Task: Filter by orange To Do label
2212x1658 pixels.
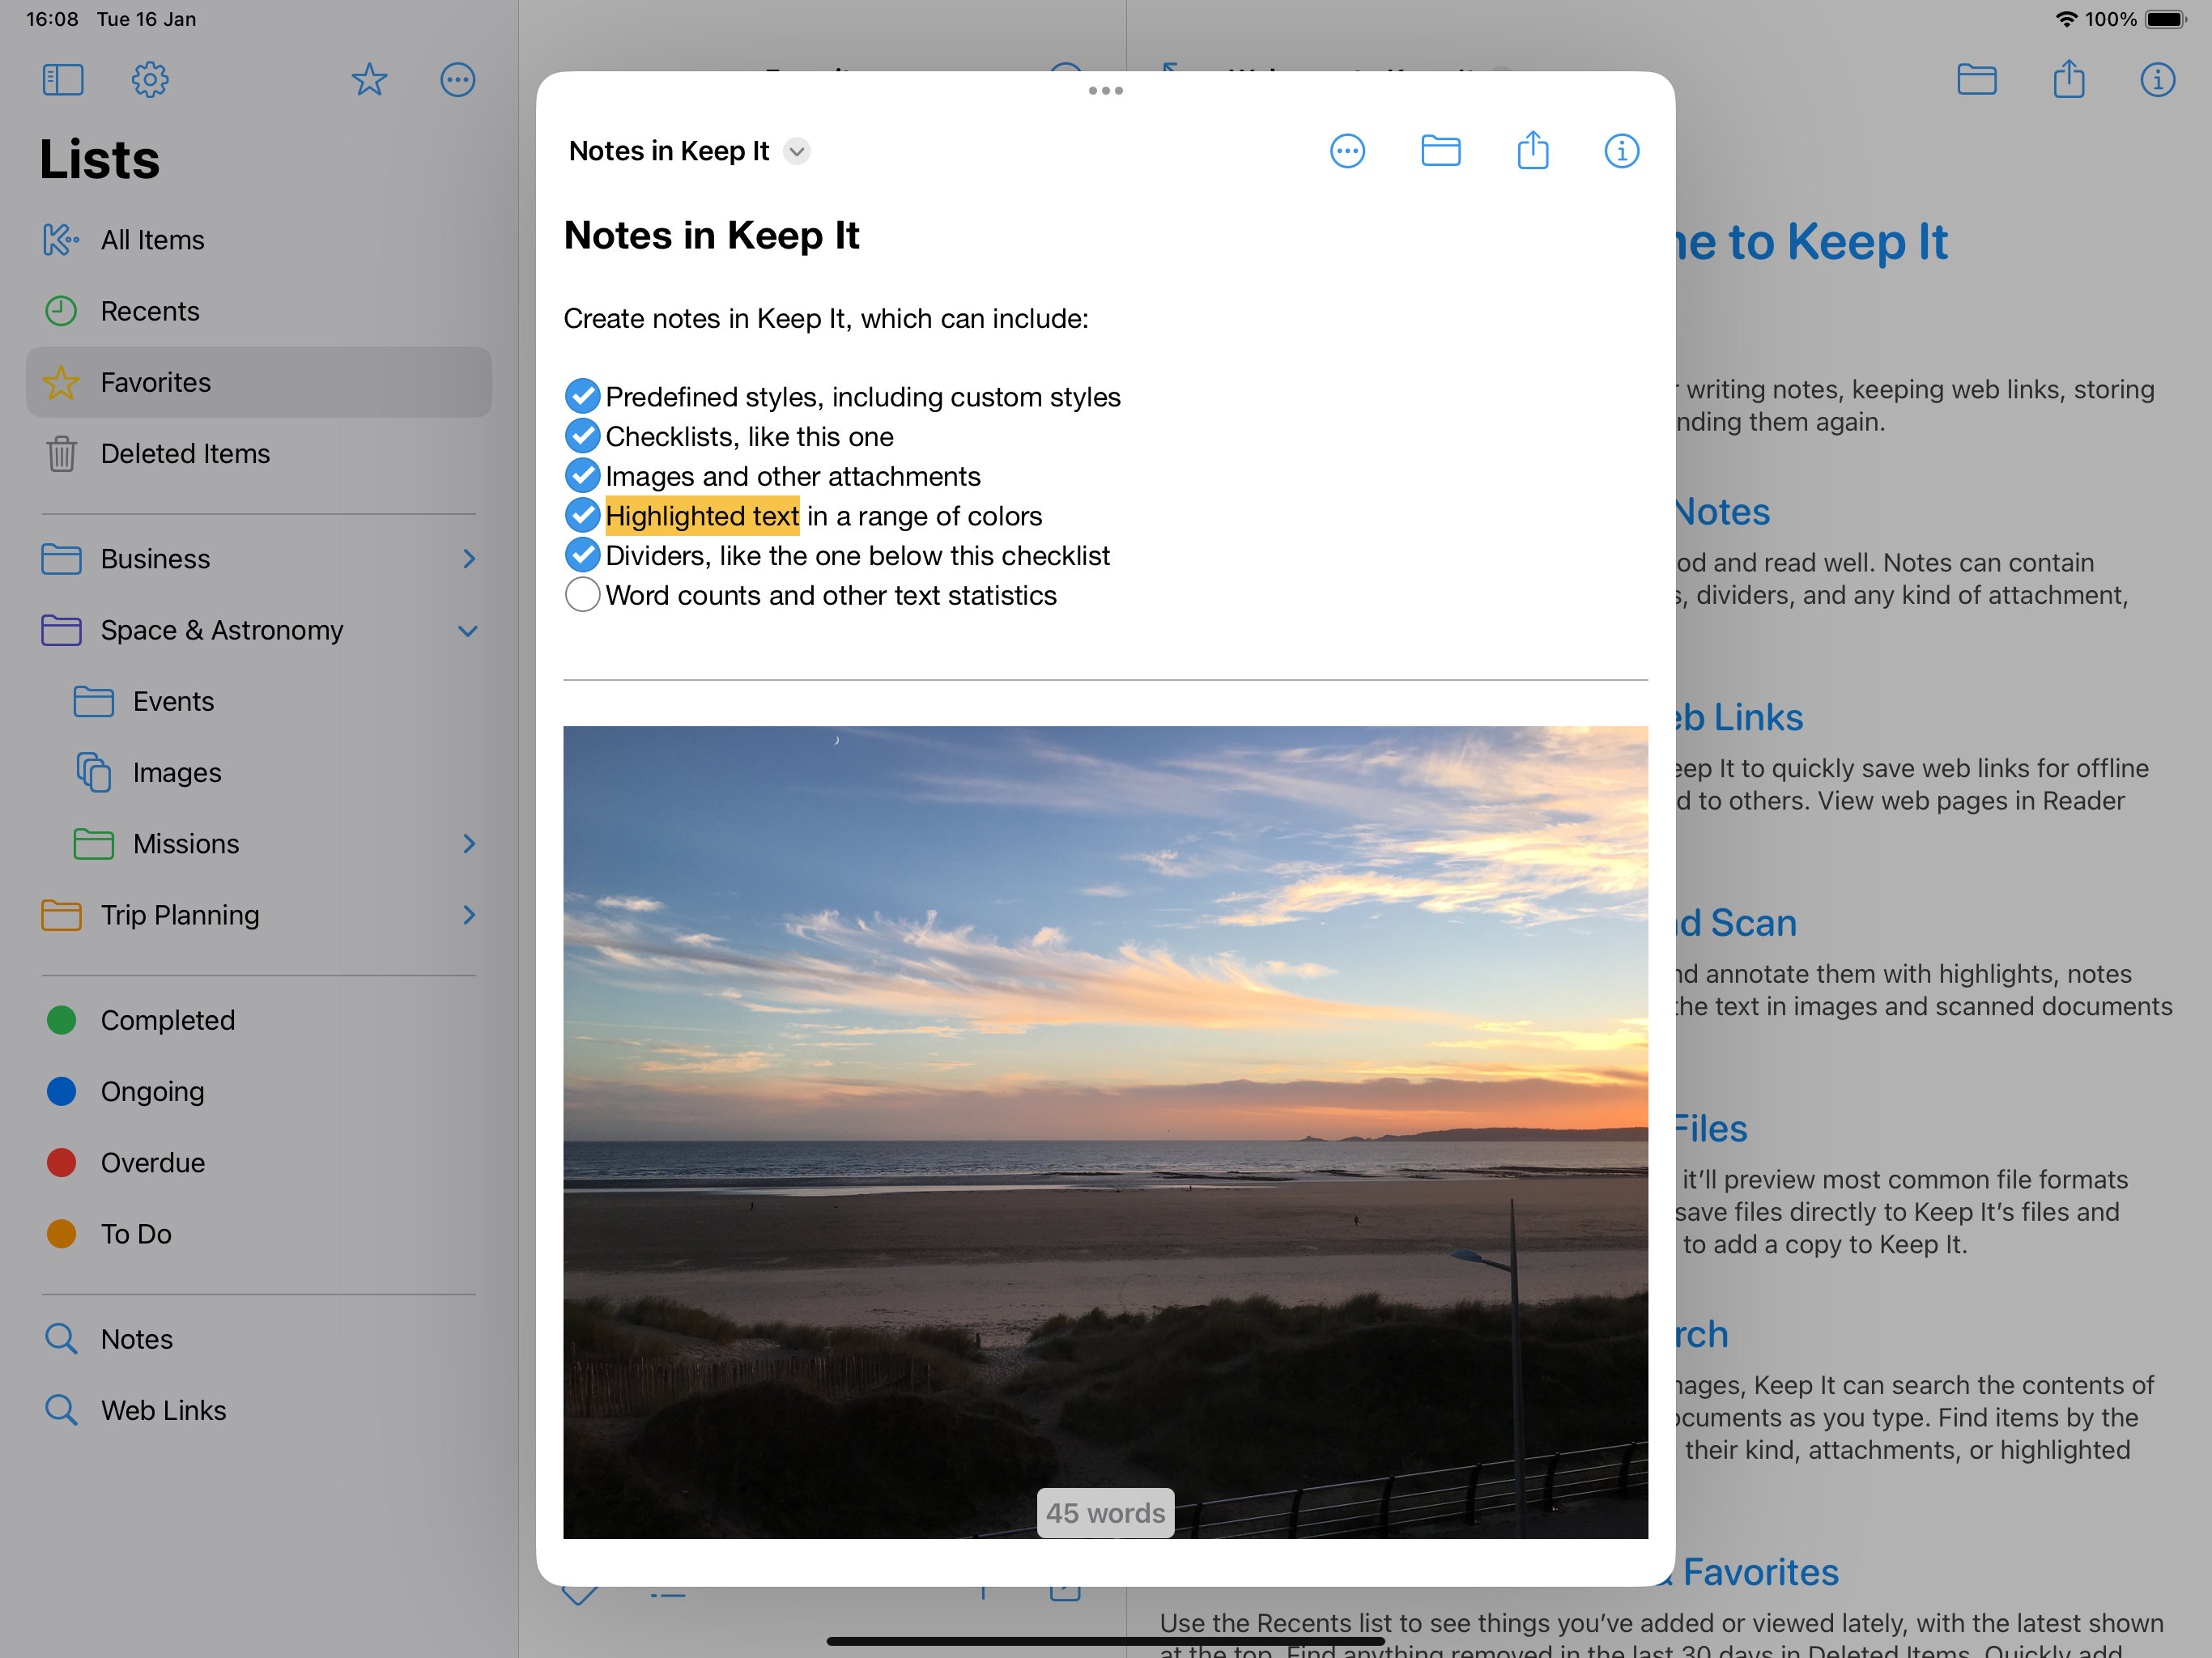Action: 259,1233
